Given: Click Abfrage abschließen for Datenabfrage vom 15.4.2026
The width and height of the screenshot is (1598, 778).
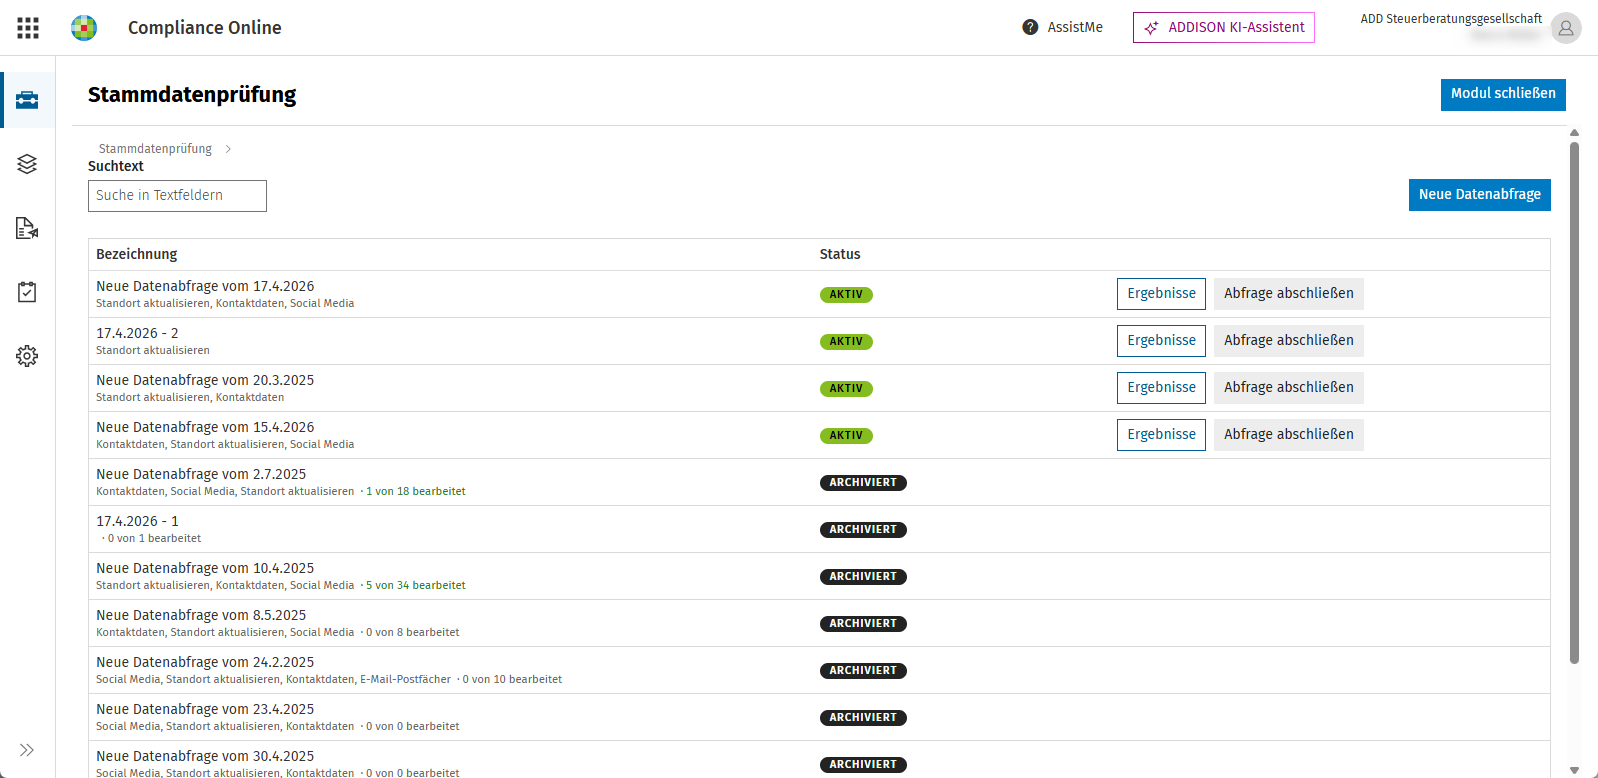Looking at the screenshot, I should coord(1289,435).
